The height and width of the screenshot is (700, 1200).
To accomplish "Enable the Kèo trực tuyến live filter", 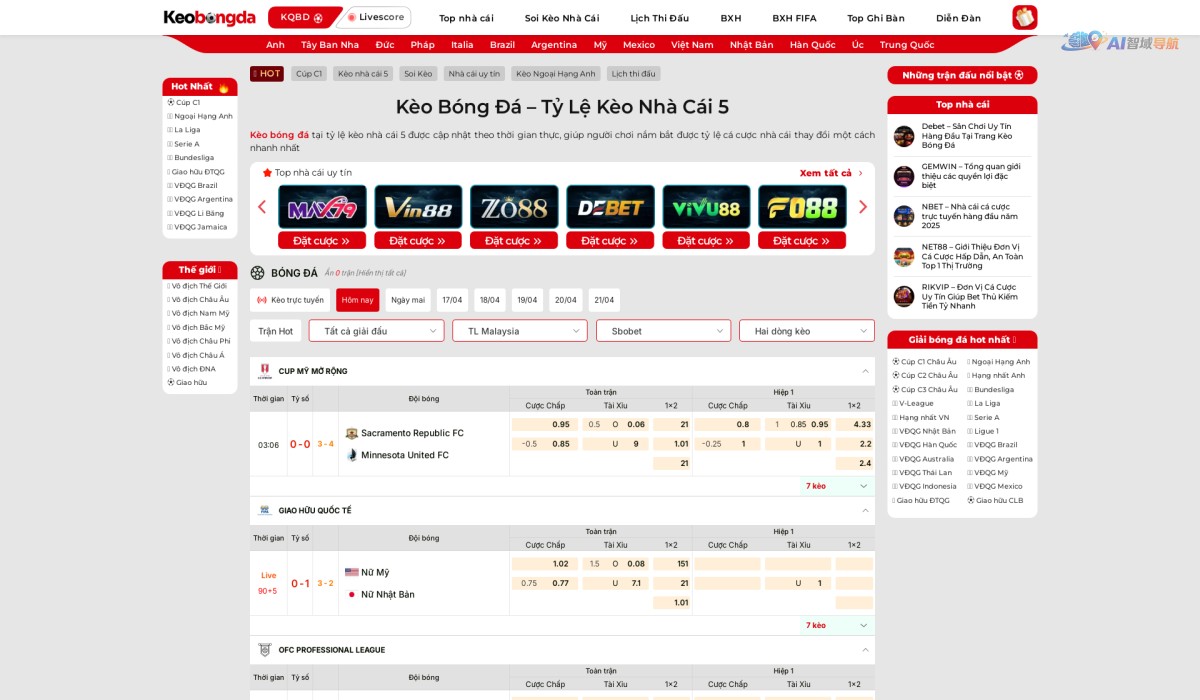I will [290, 300].
